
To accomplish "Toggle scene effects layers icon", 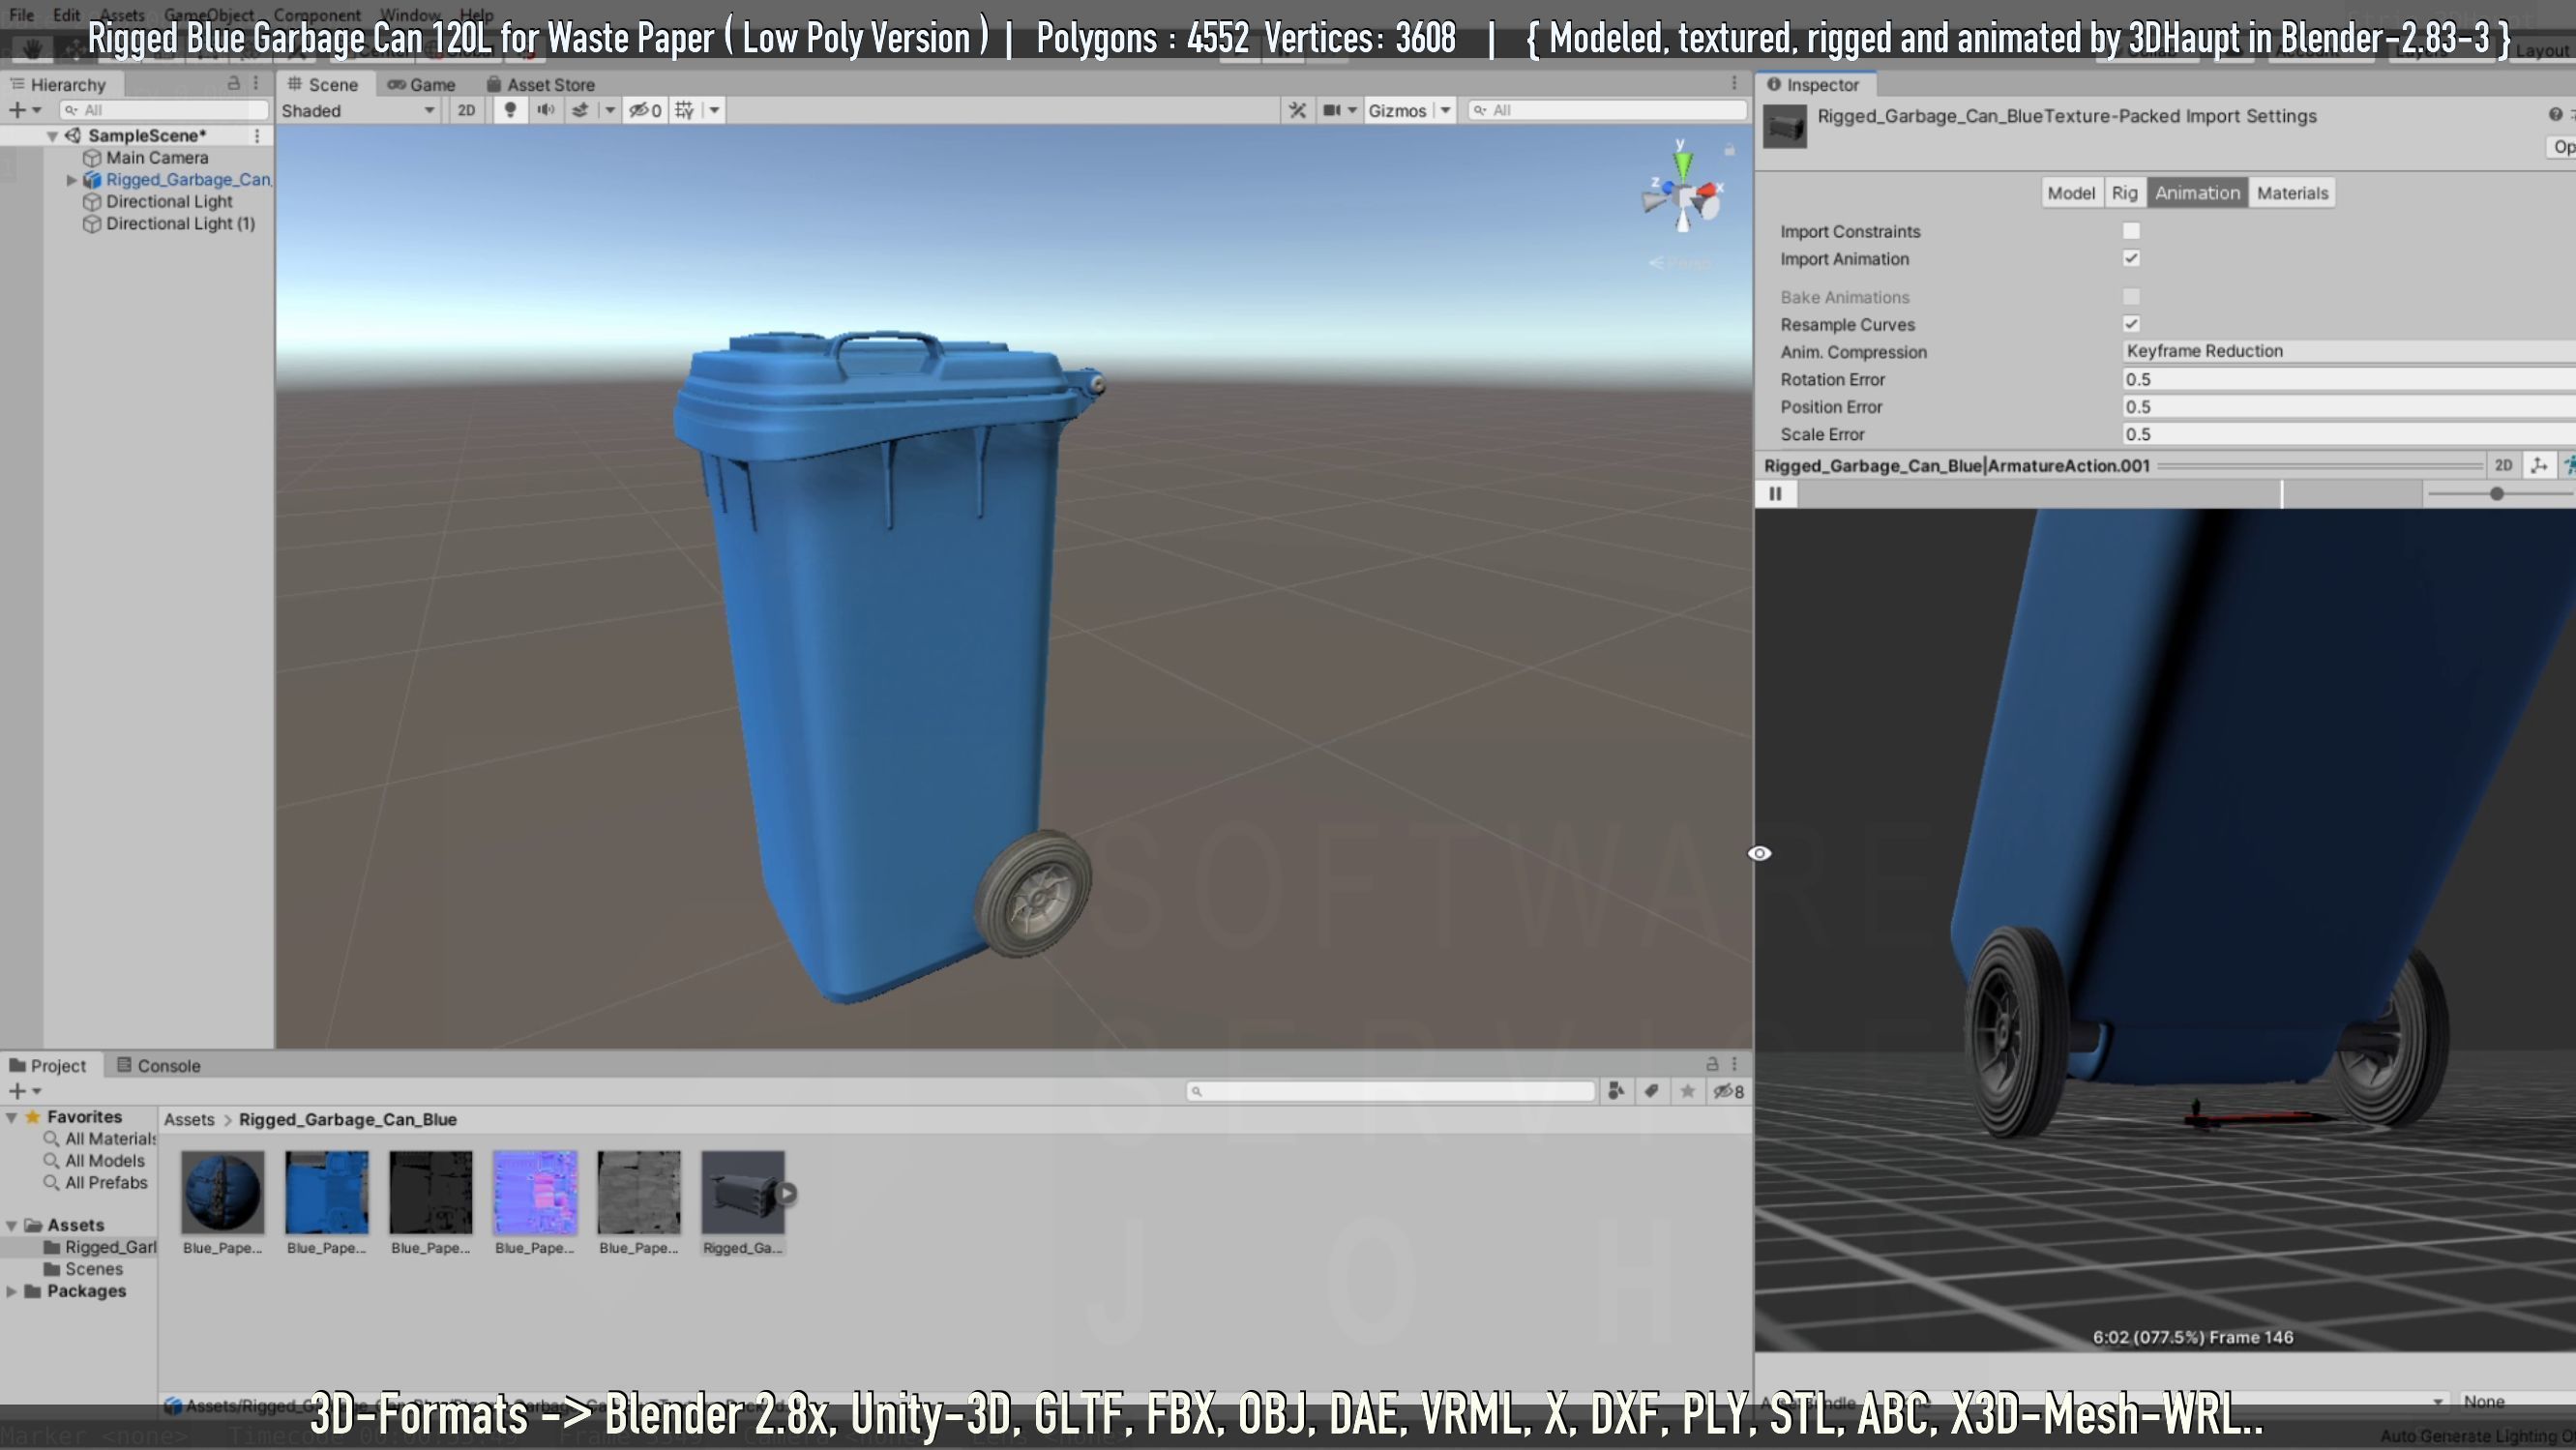I will click(580, 110).
